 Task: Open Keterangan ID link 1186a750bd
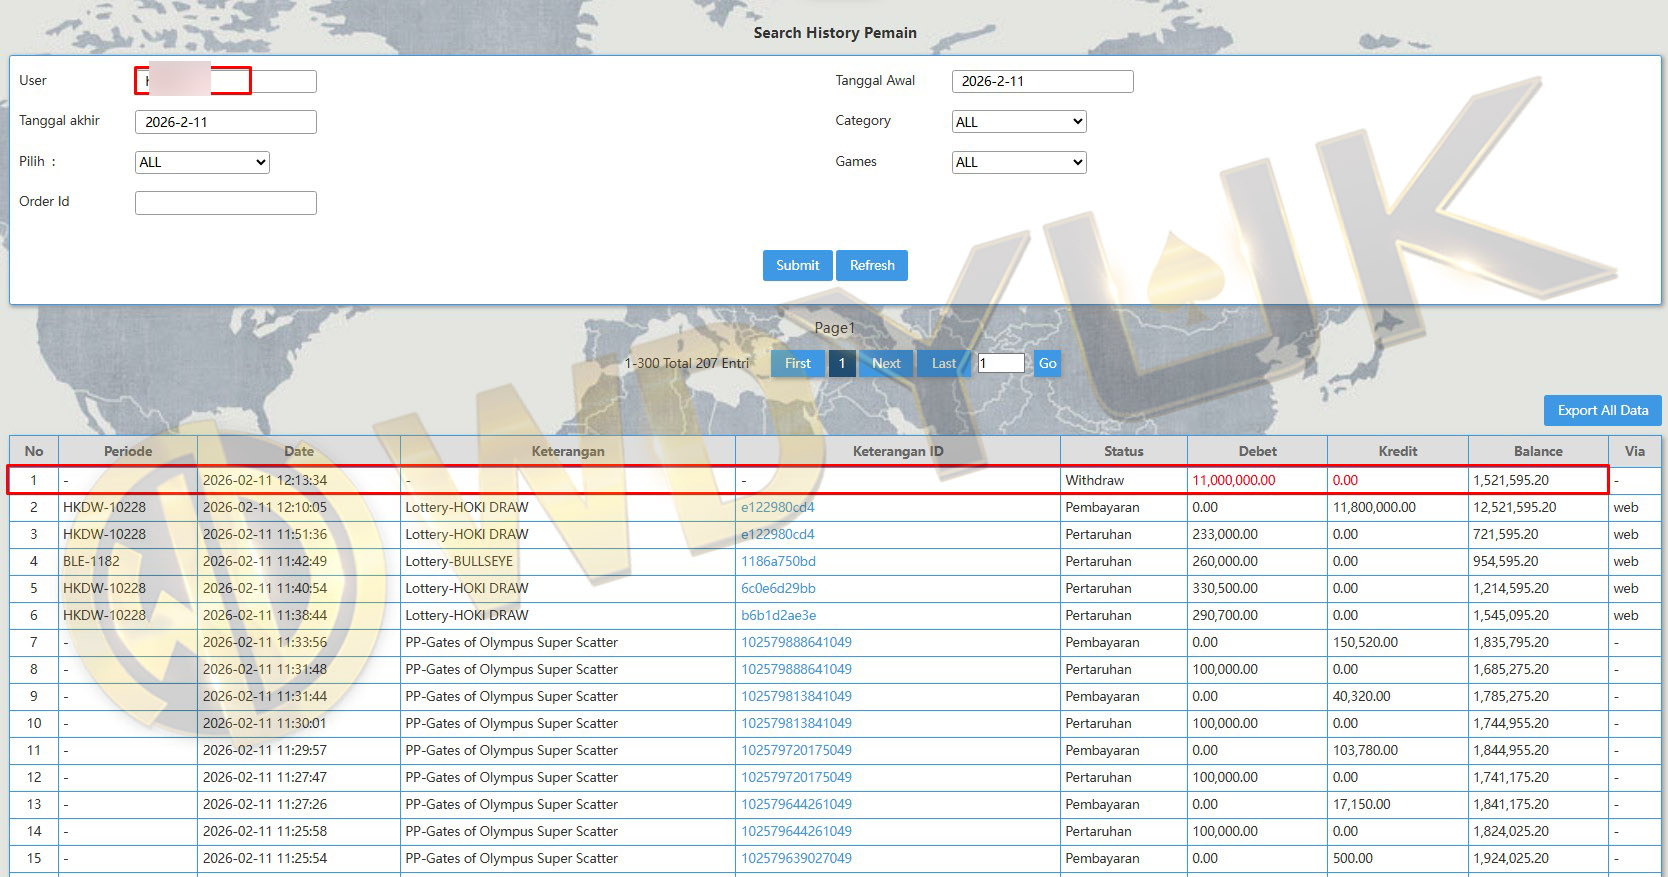tap(778, 561)
